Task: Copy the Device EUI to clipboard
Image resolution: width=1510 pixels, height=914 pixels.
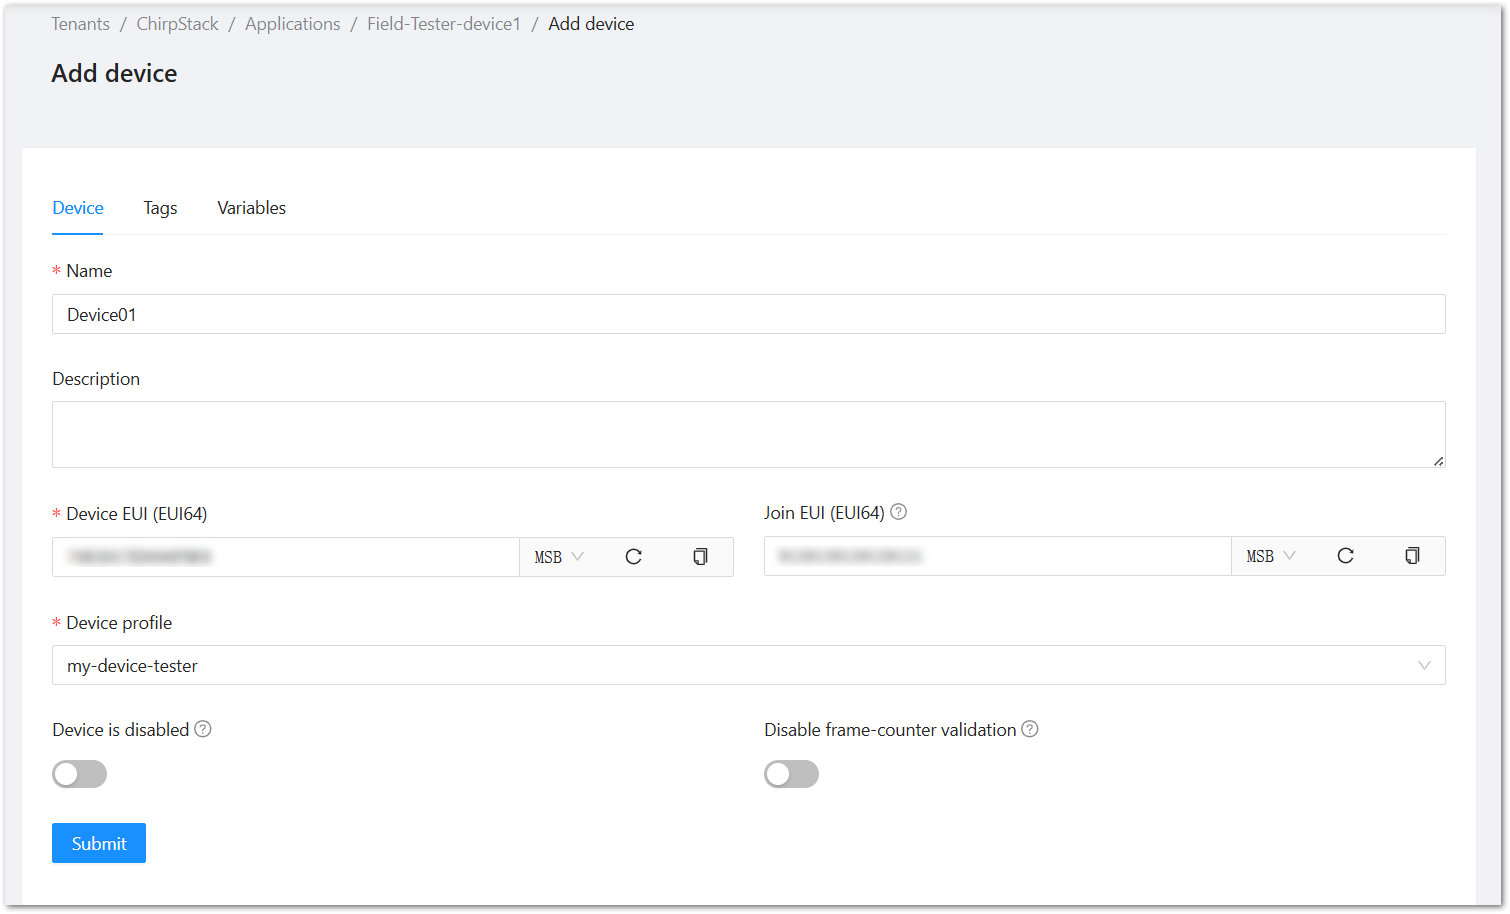Action: pyautogui.click(x=700, y=556)
